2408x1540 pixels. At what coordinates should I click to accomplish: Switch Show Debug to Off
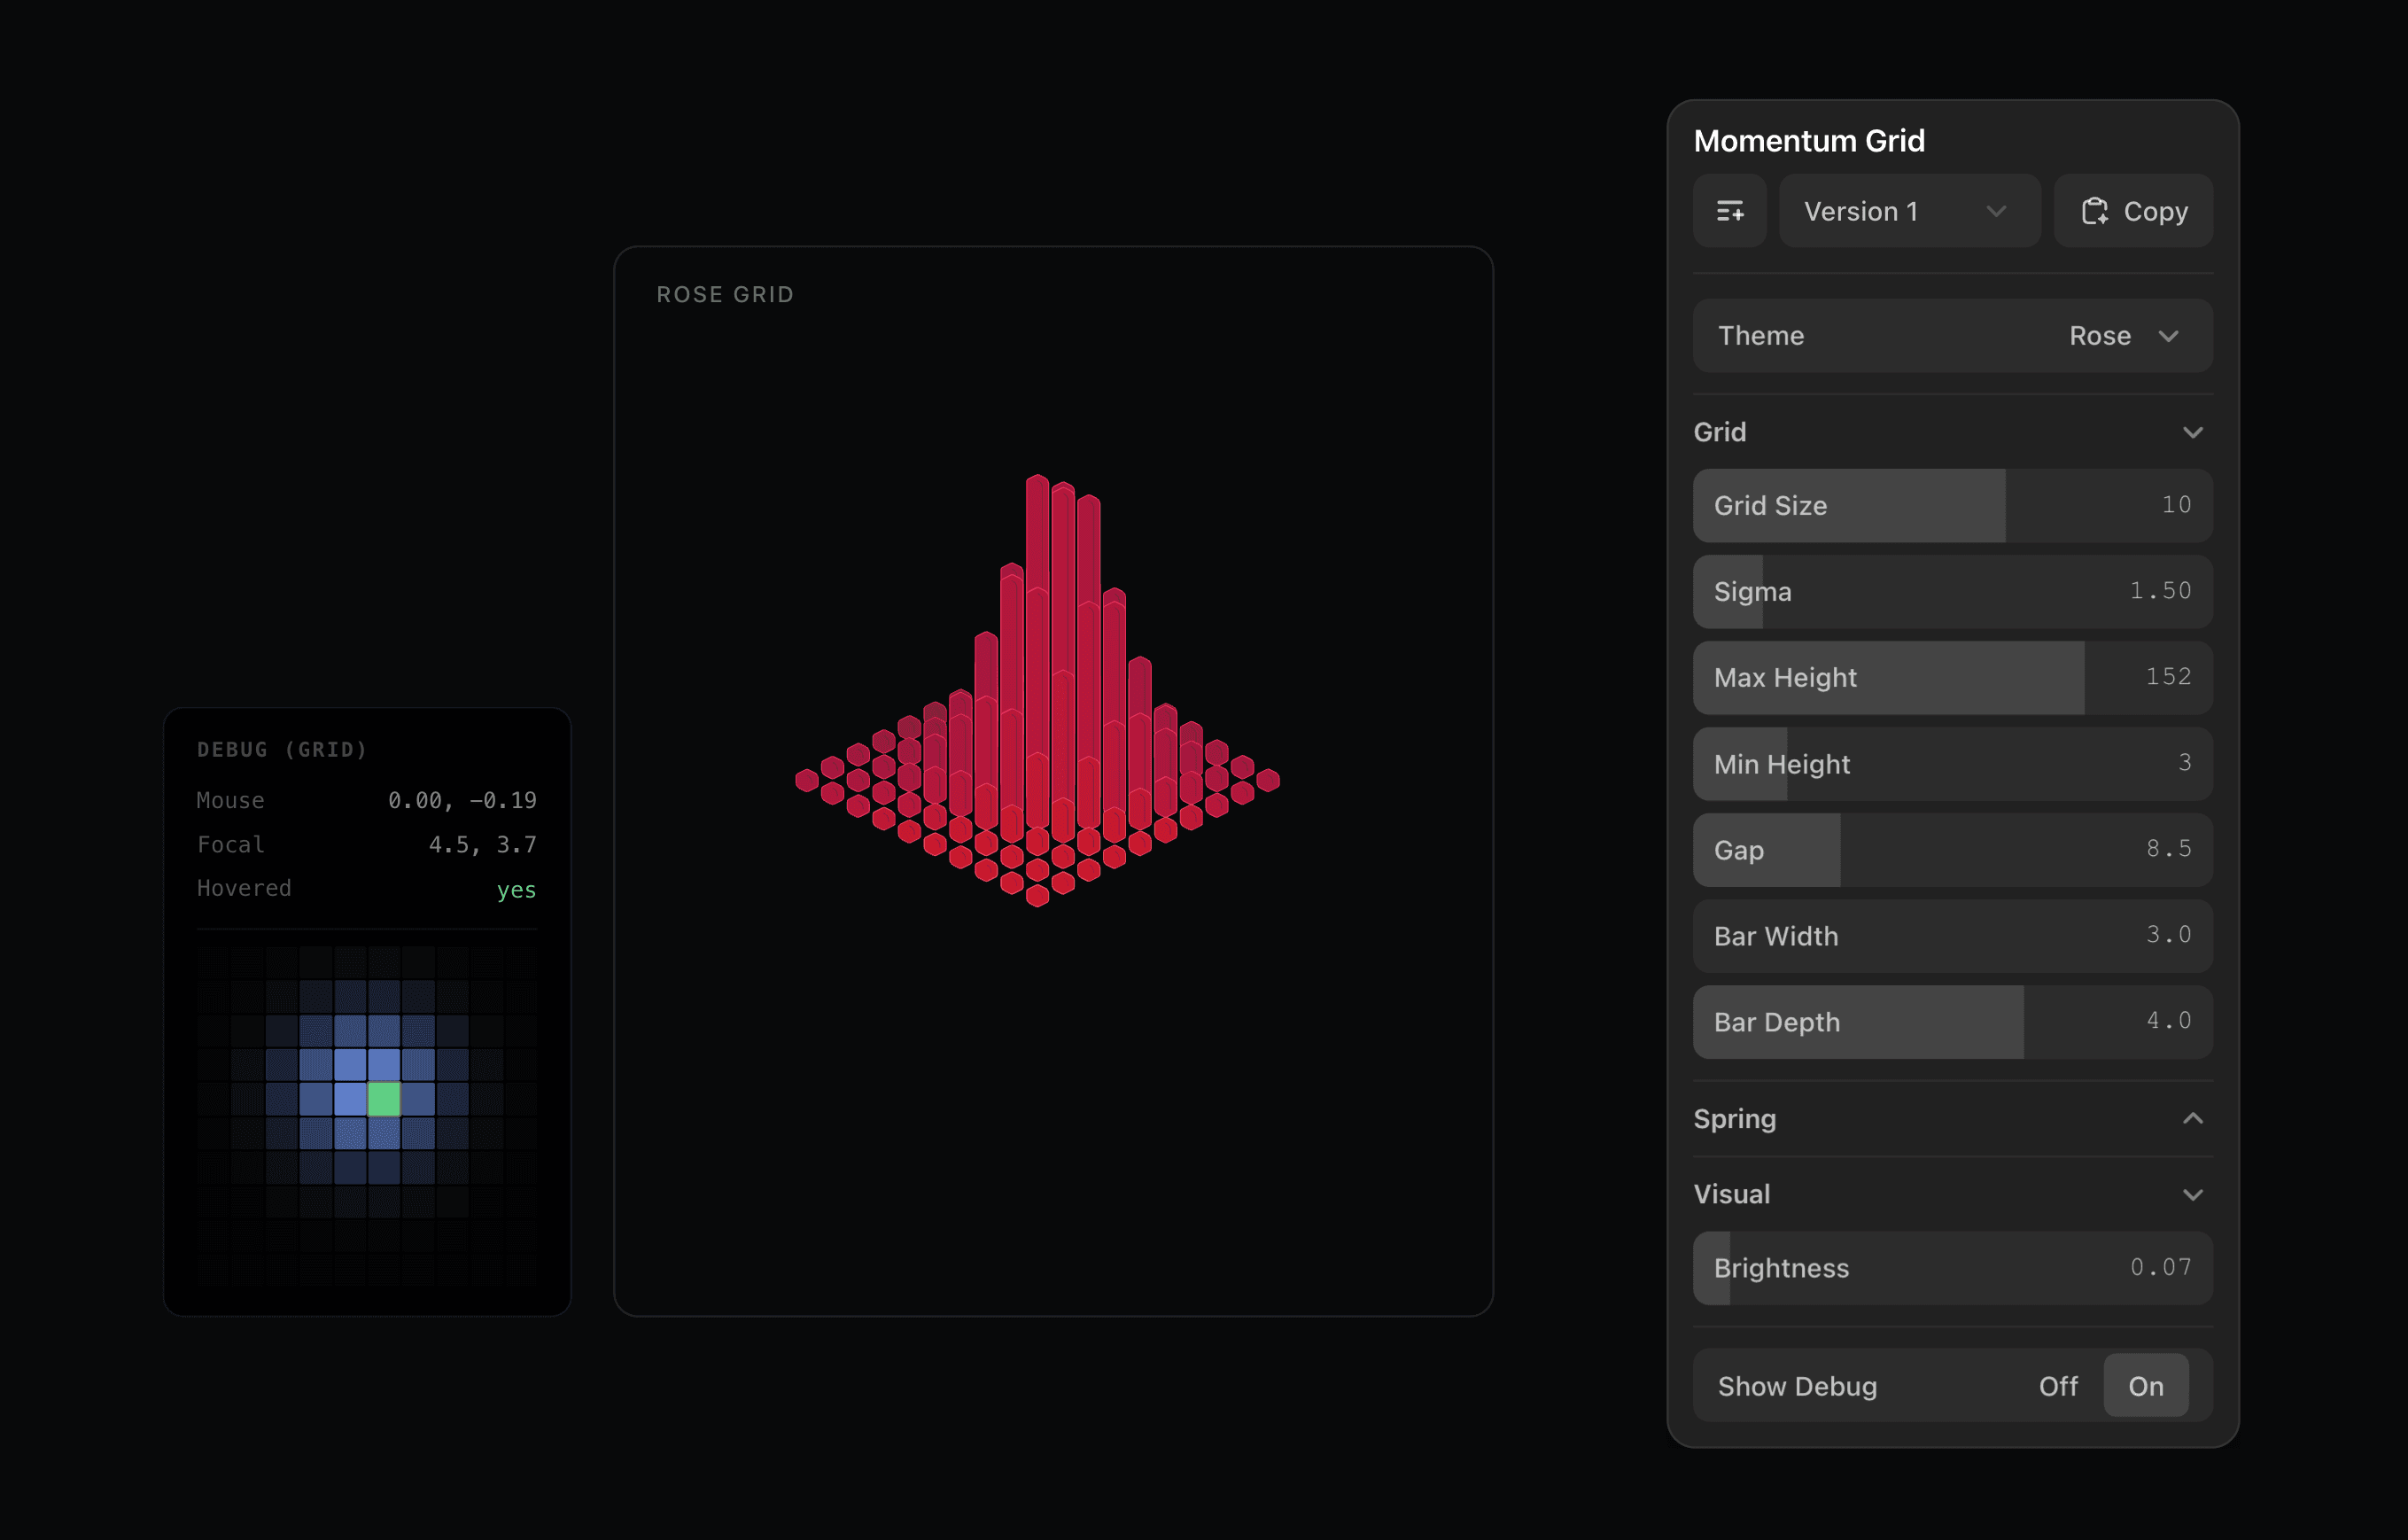point(2058,1386)
